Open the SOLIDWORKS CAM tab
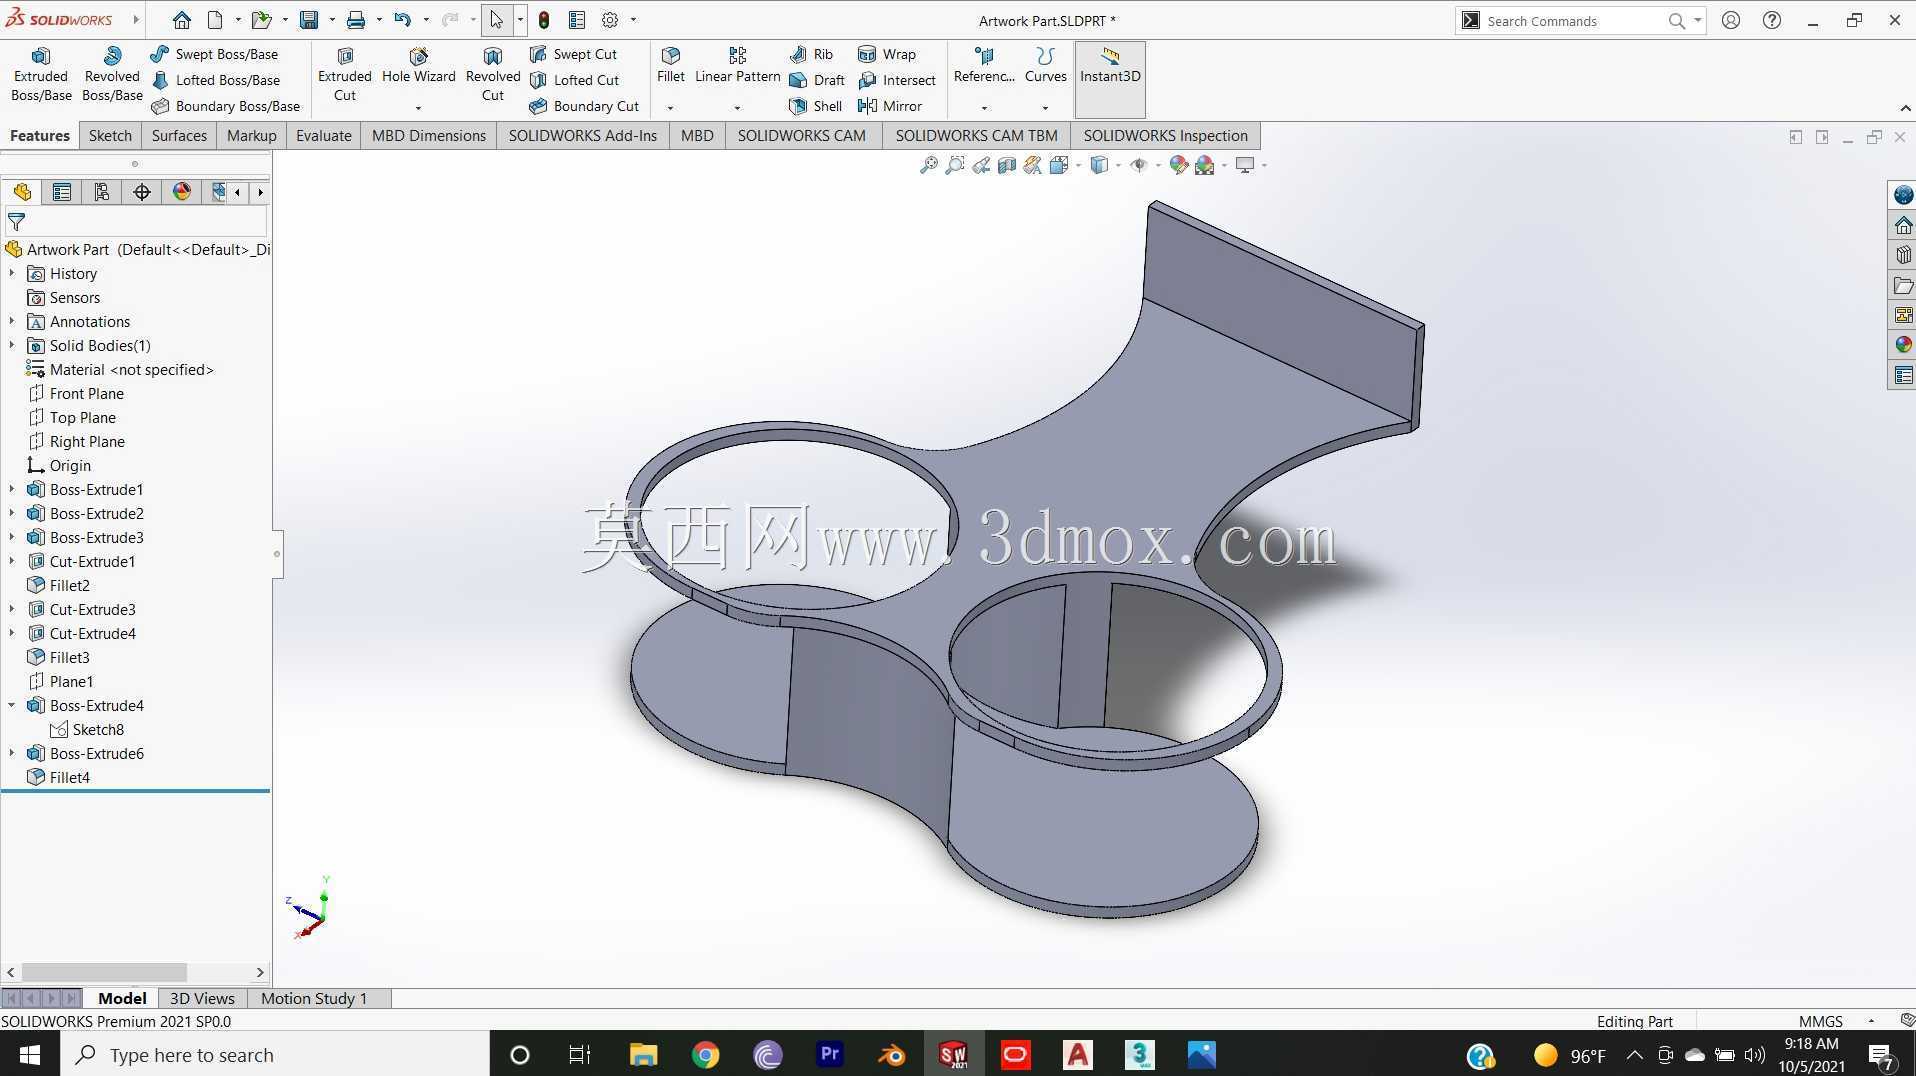 click(802, 136)
